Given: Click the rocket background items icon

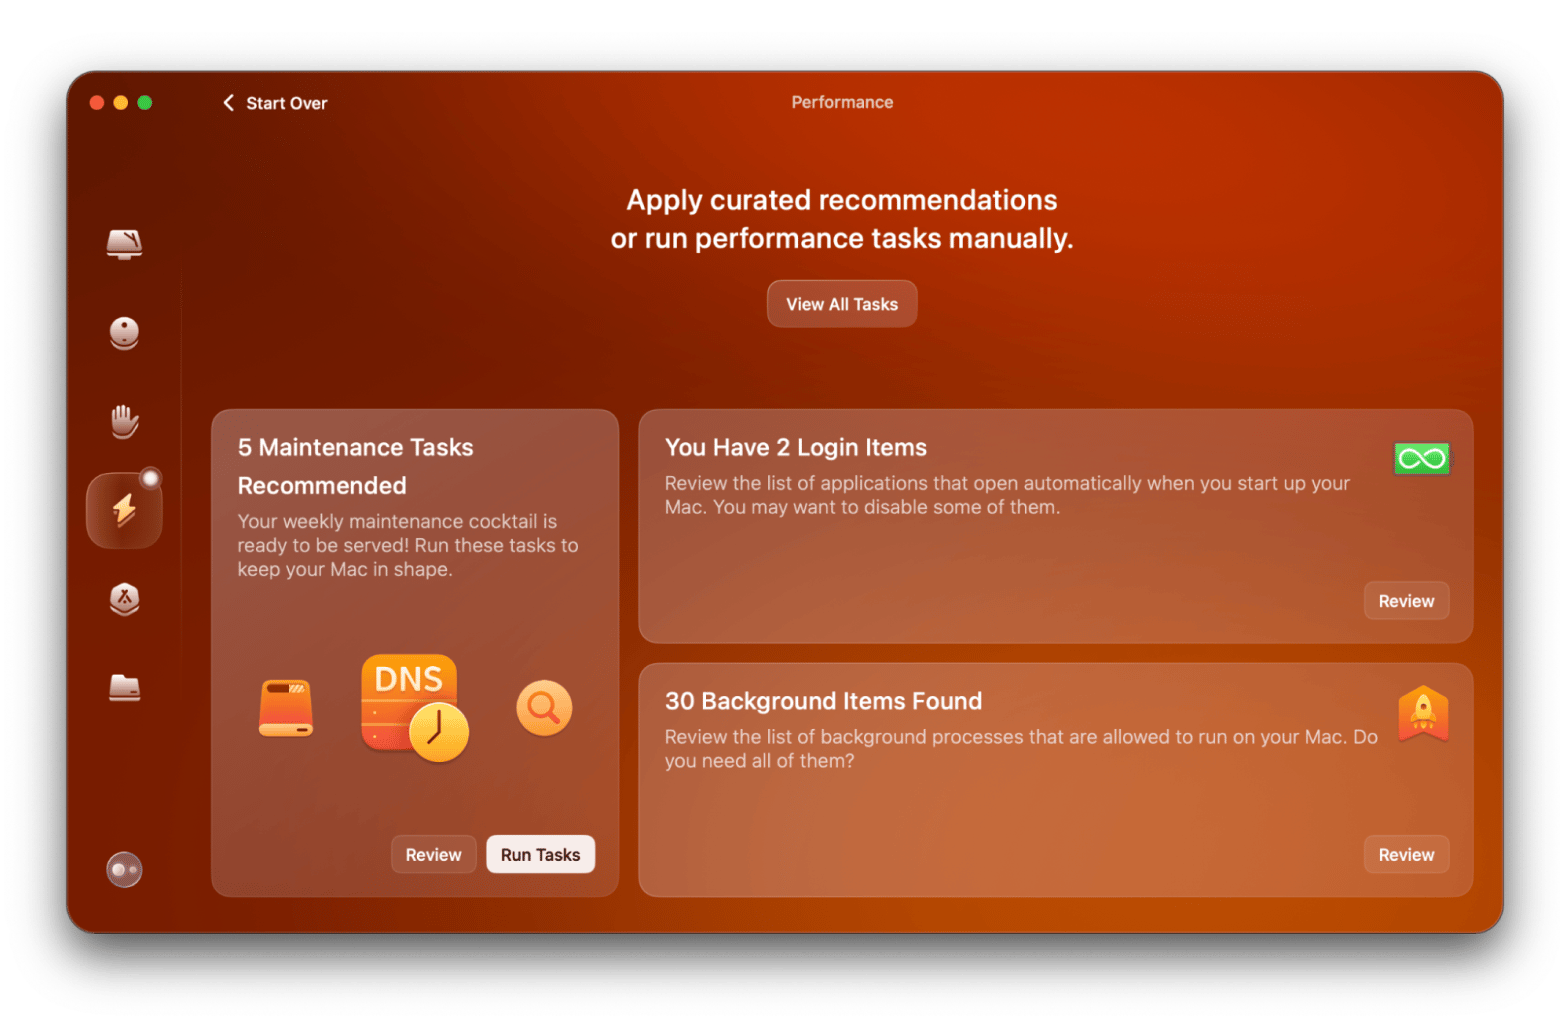Looking at the screenshot, I should tap(1423, 713).
